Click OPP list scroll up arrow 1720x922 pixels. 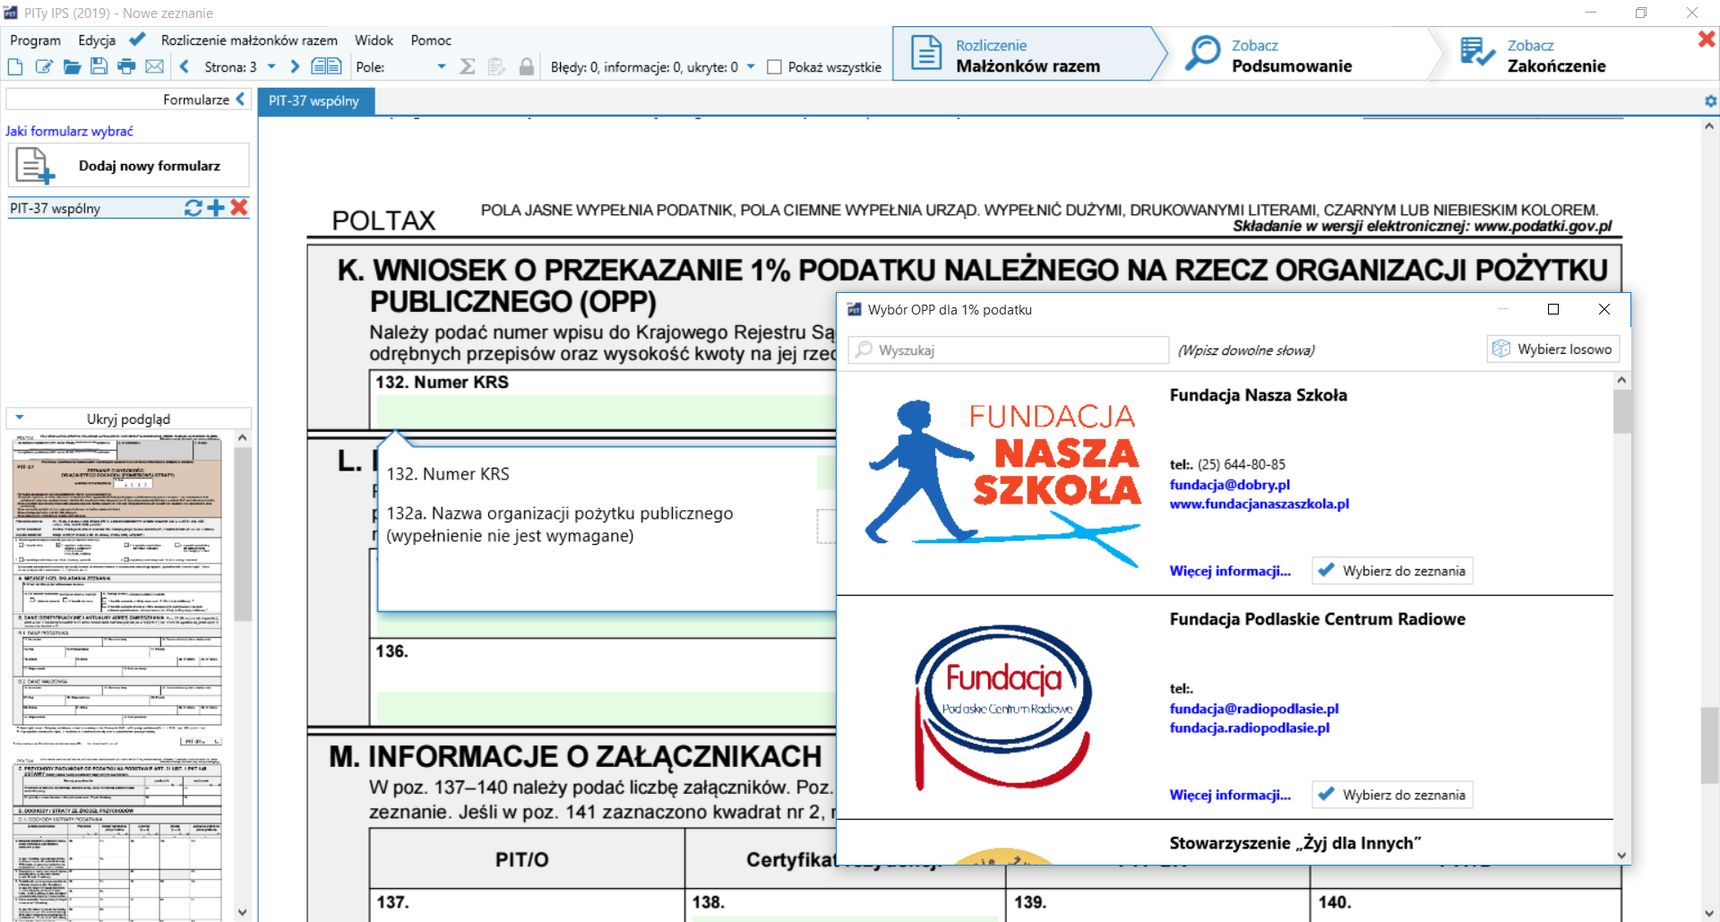click(1622, 381)
